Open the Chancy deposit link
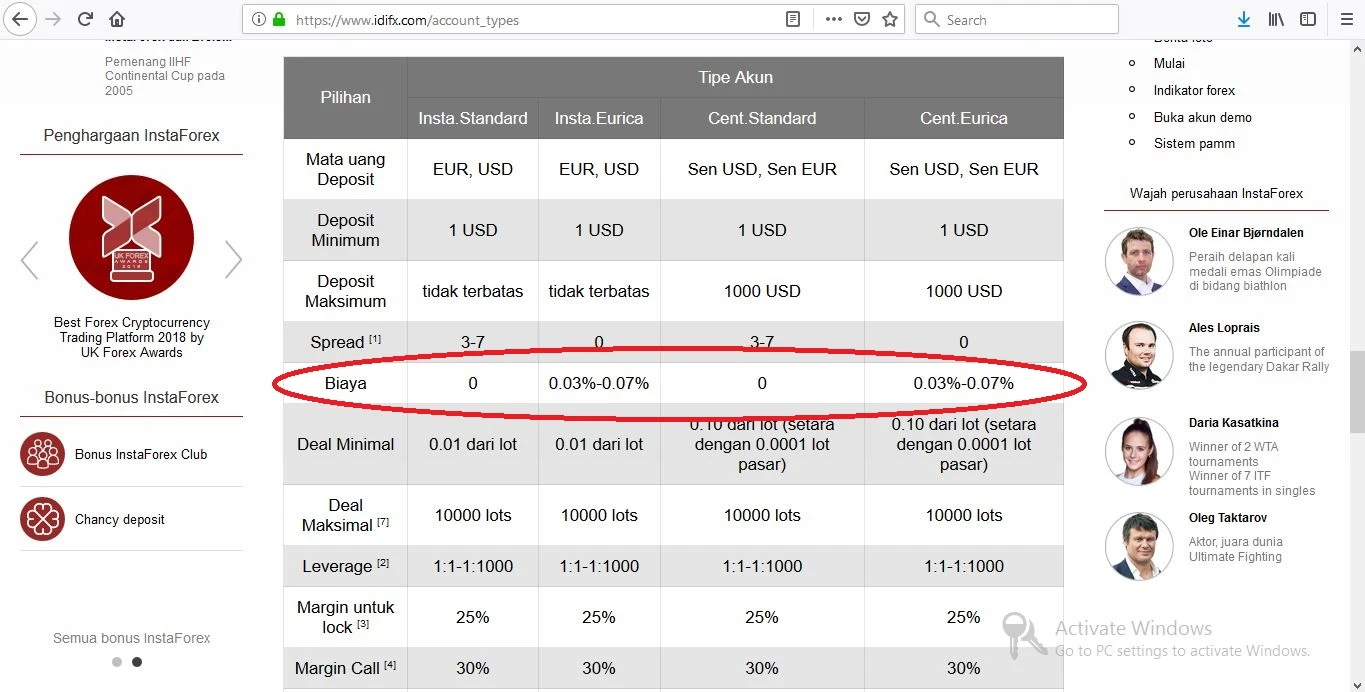 click(119, 519)
